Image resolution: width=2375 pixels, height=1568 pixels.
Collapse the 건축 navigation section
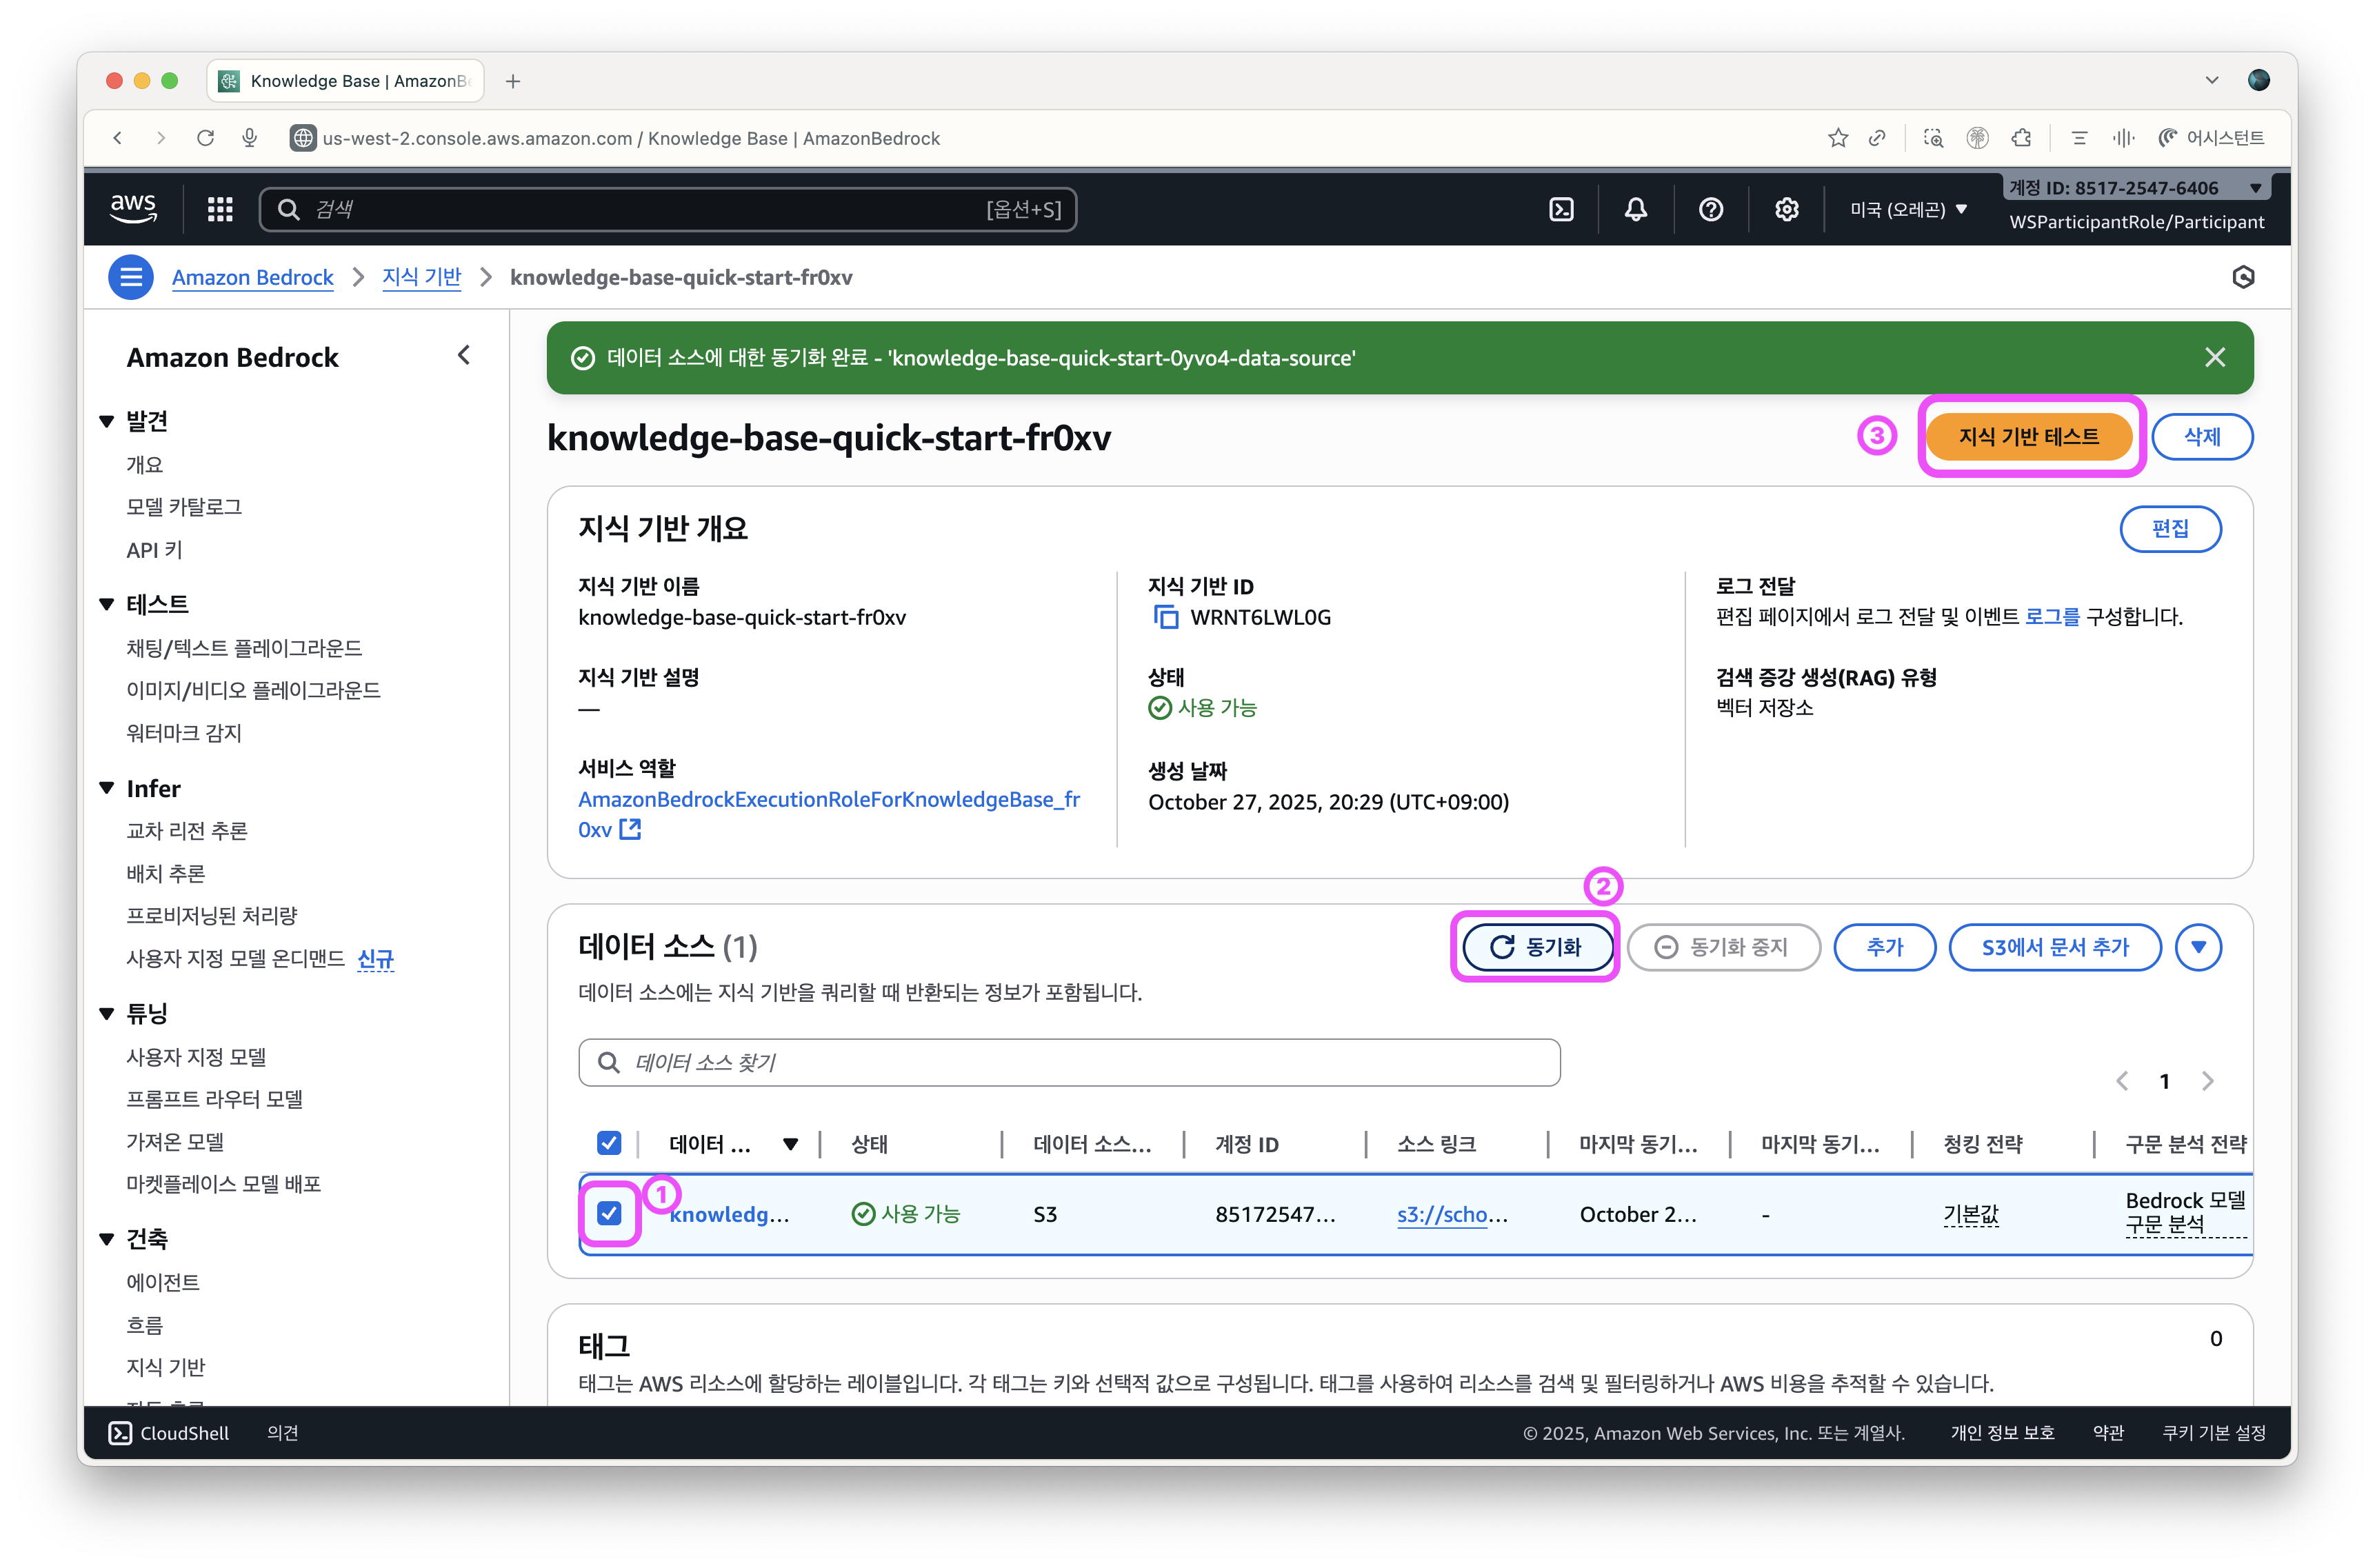[x=107, y=1239]
